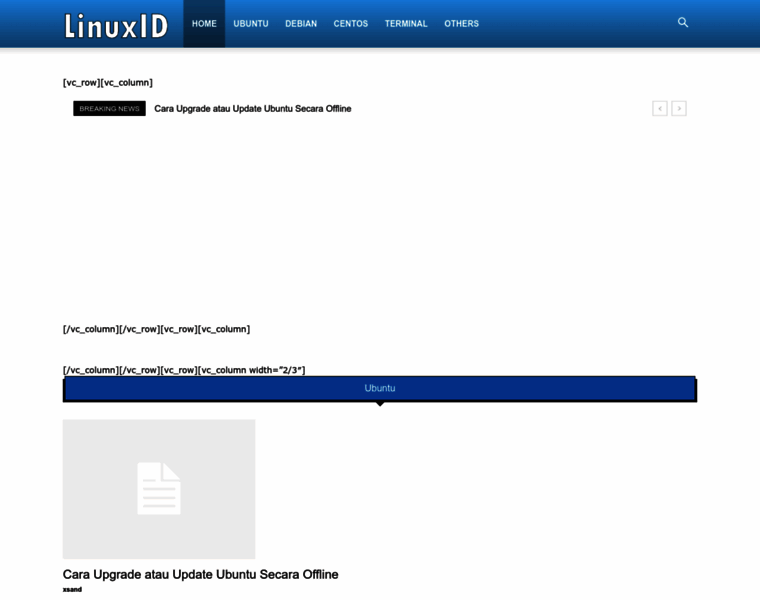Open the Terminal menu item
760x600 pixels.
click(406, 24)
